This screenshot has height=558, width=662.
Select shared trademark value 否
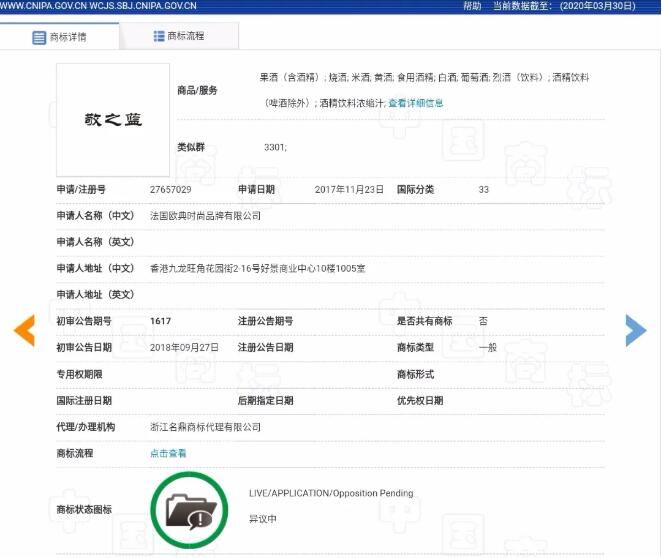point(483,321)
